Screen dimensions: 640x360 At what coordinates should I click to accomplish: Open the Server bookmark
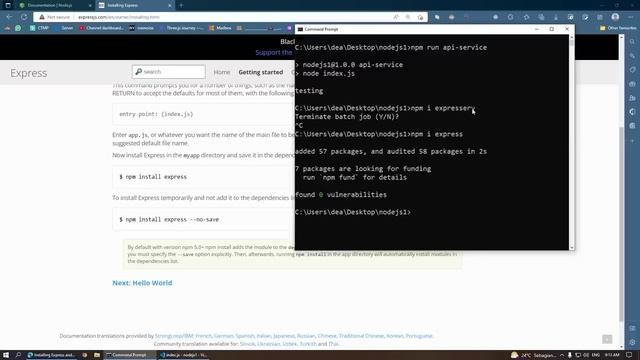click(64, 28)
